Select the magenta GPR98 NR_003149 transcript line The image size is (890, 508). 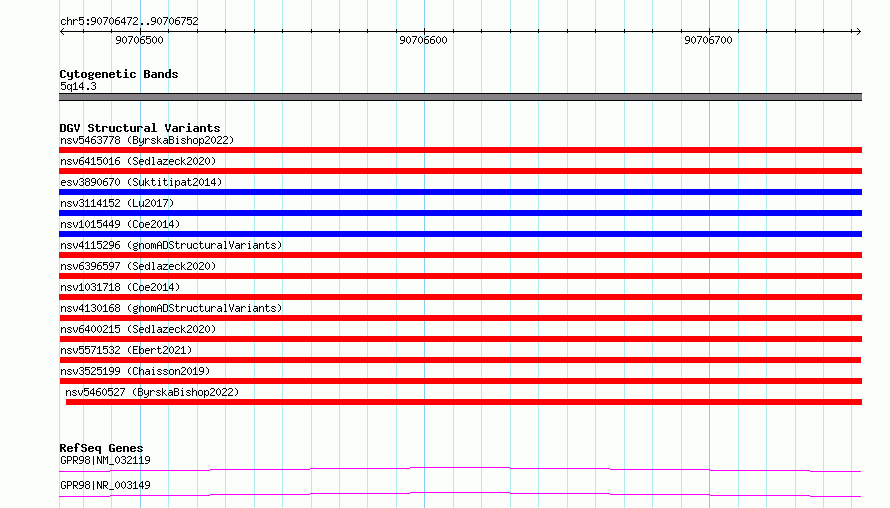(460, 494)
